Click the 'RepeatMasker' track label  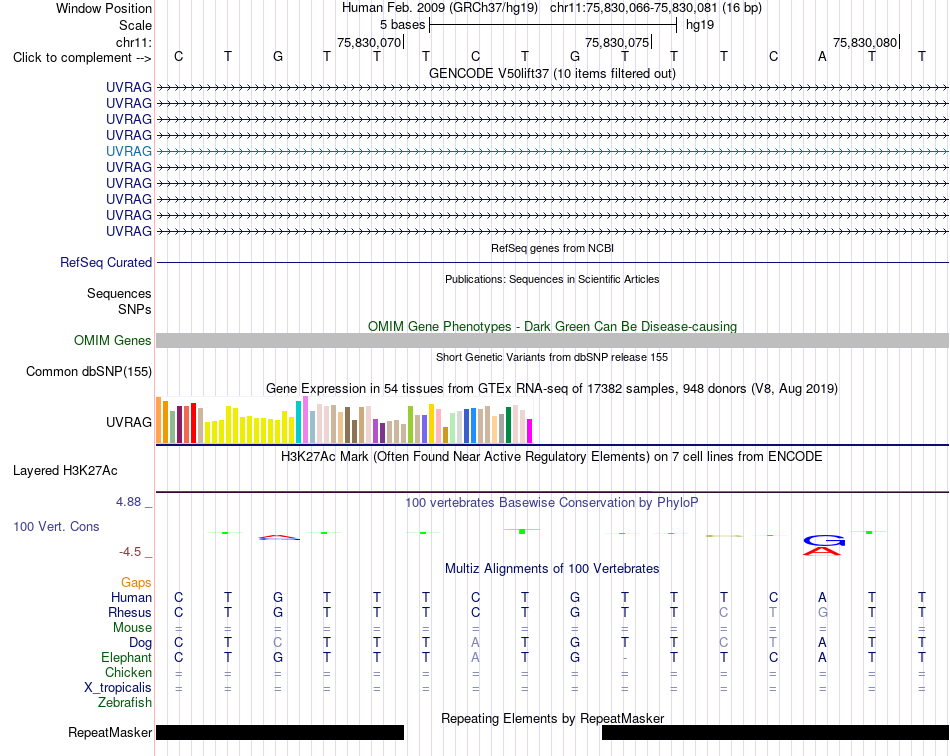point(110,732)
